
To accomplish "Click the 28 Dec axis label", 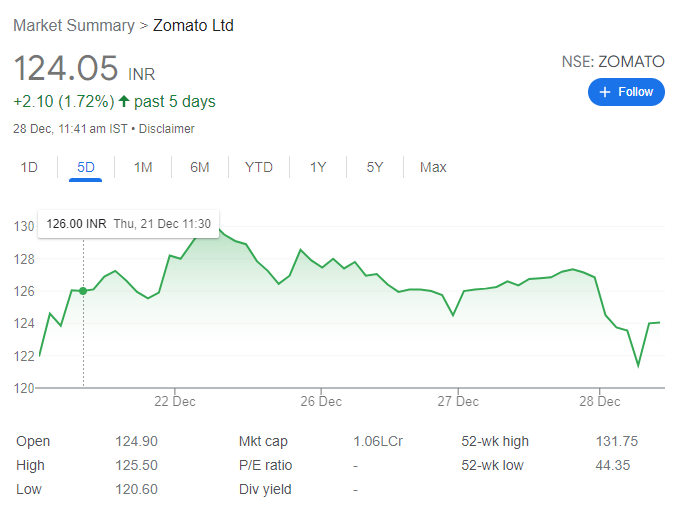I will (599, 402).
